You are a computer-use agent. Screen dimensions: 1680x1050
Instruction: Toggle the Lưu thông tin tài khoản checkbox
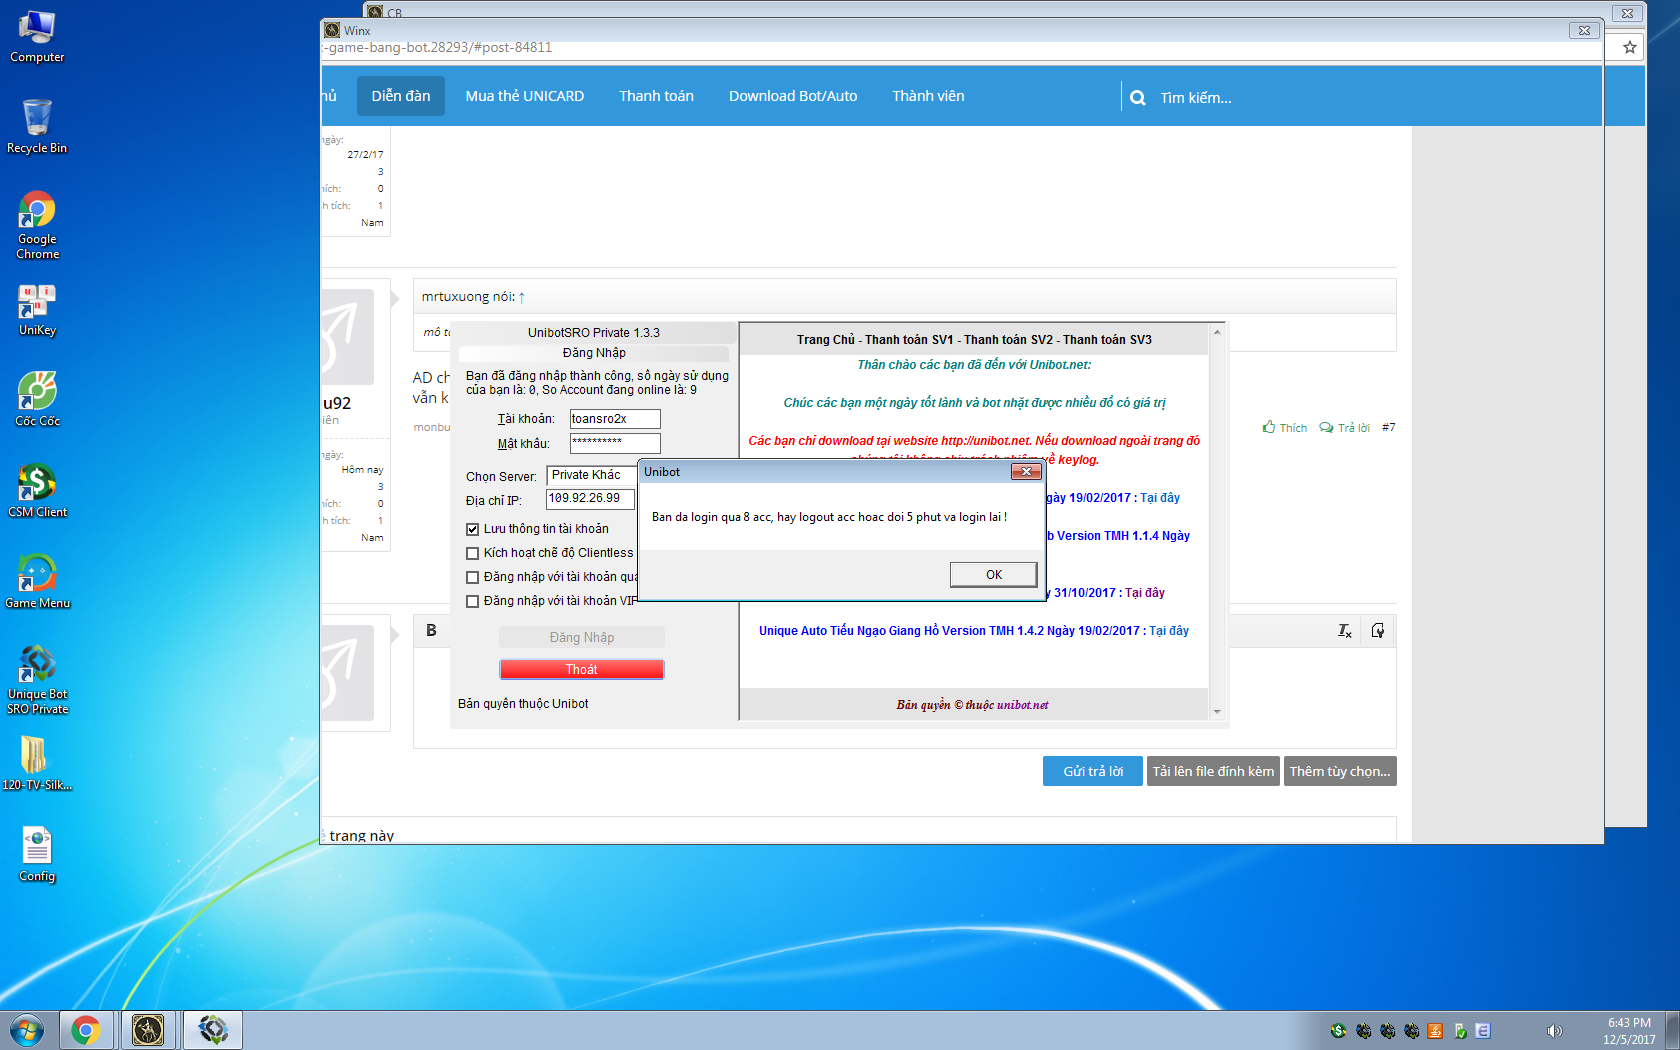[473, 529]
